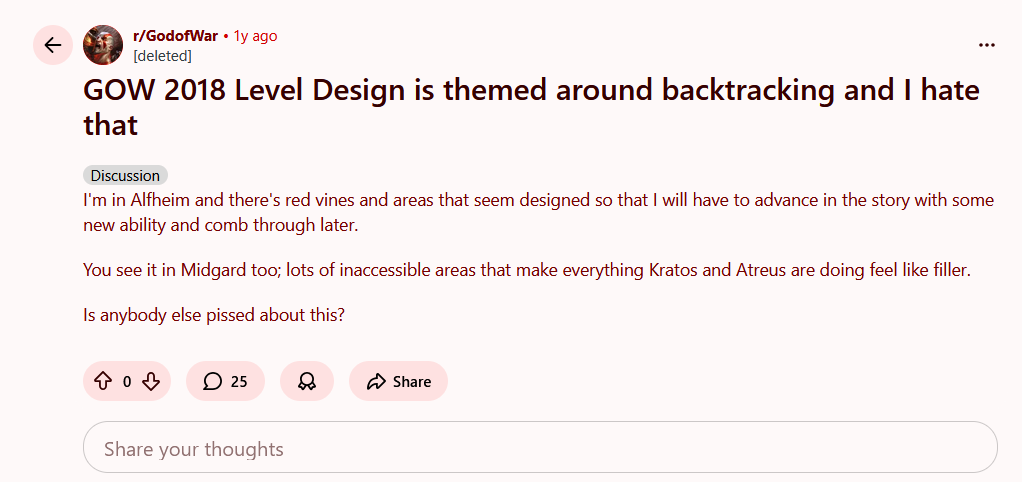The width and height of the screenshot is (1022, 482).
Task: Click the comments speech bubble icon
Action: 212,381
